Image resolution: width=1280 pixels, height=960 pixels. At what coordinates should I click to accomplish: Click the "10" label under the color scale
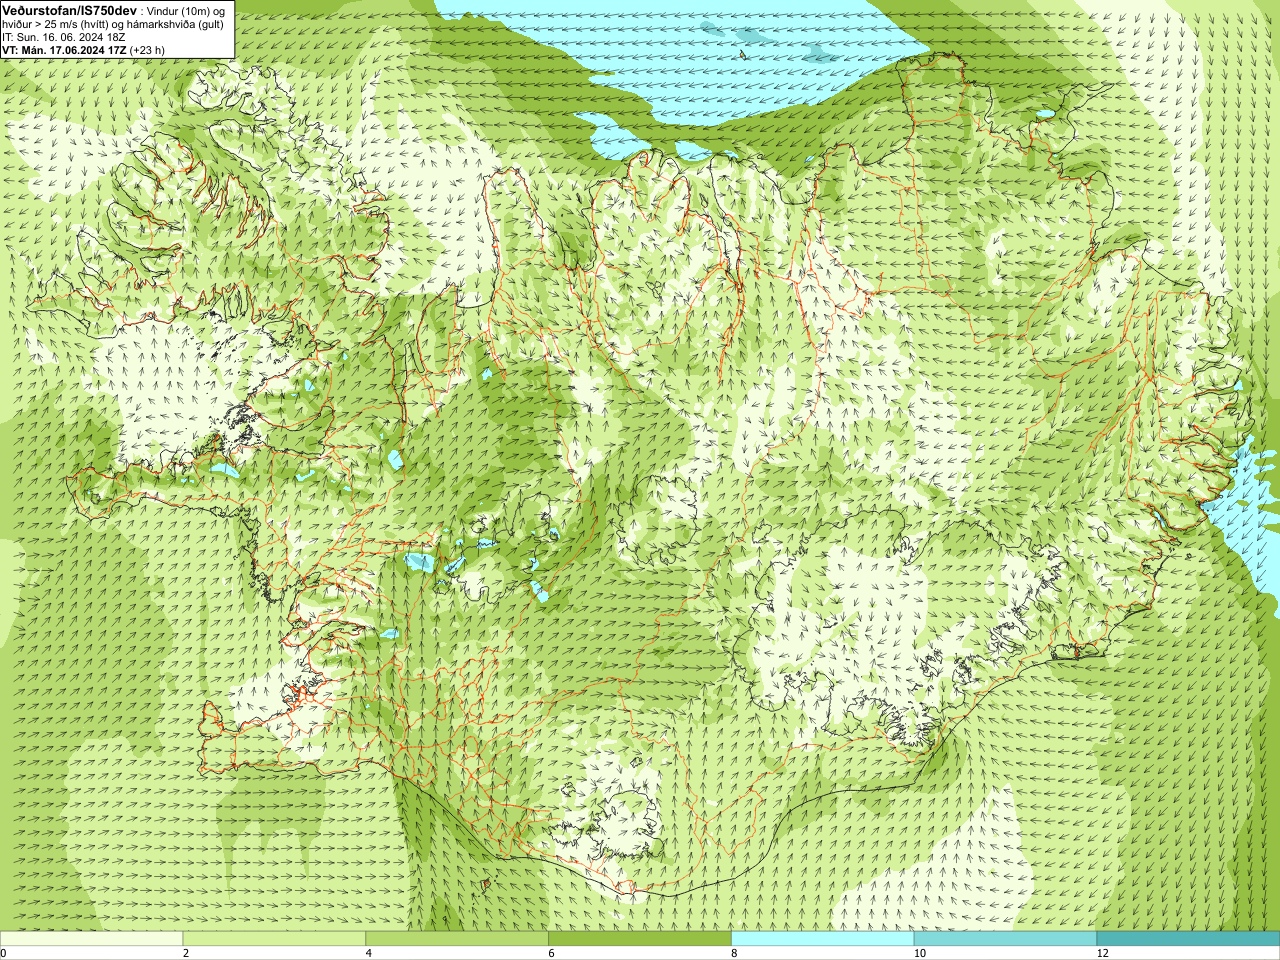[x=920, y=953]
